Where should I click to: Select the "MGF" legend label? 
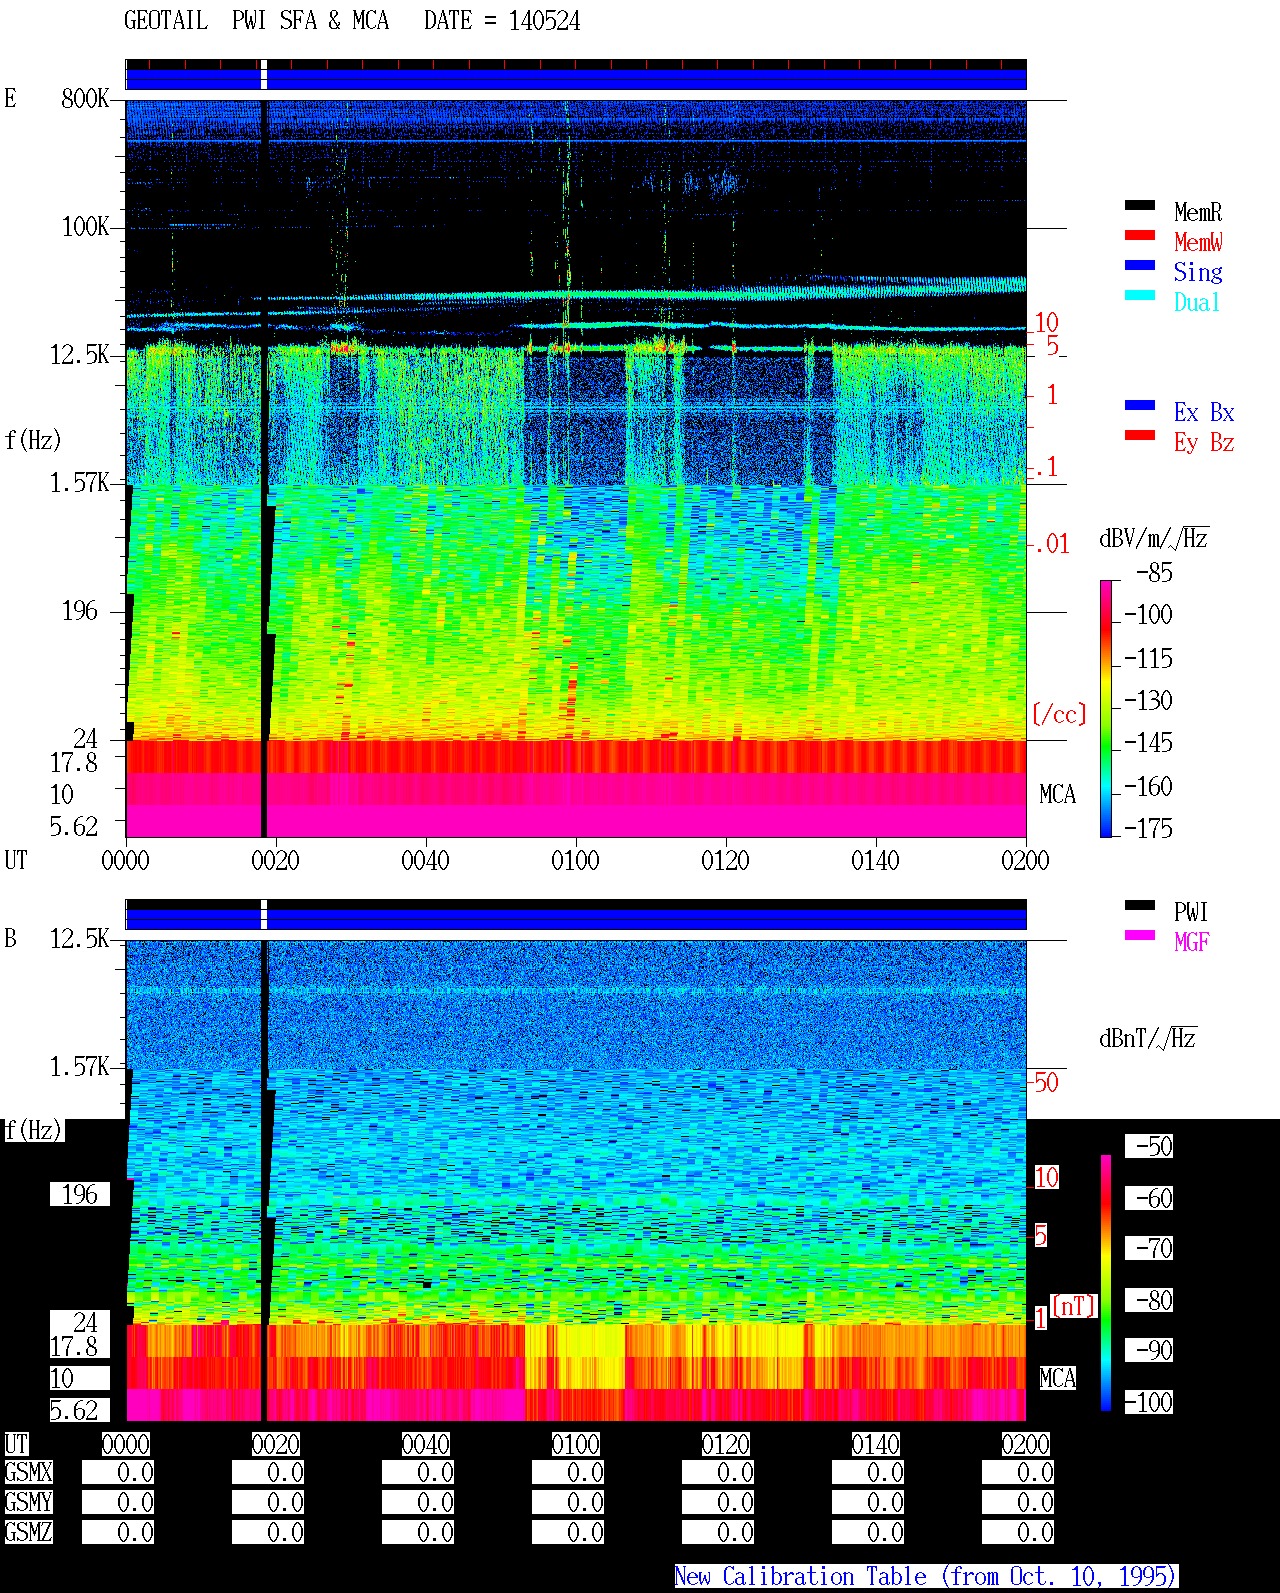1191,942
